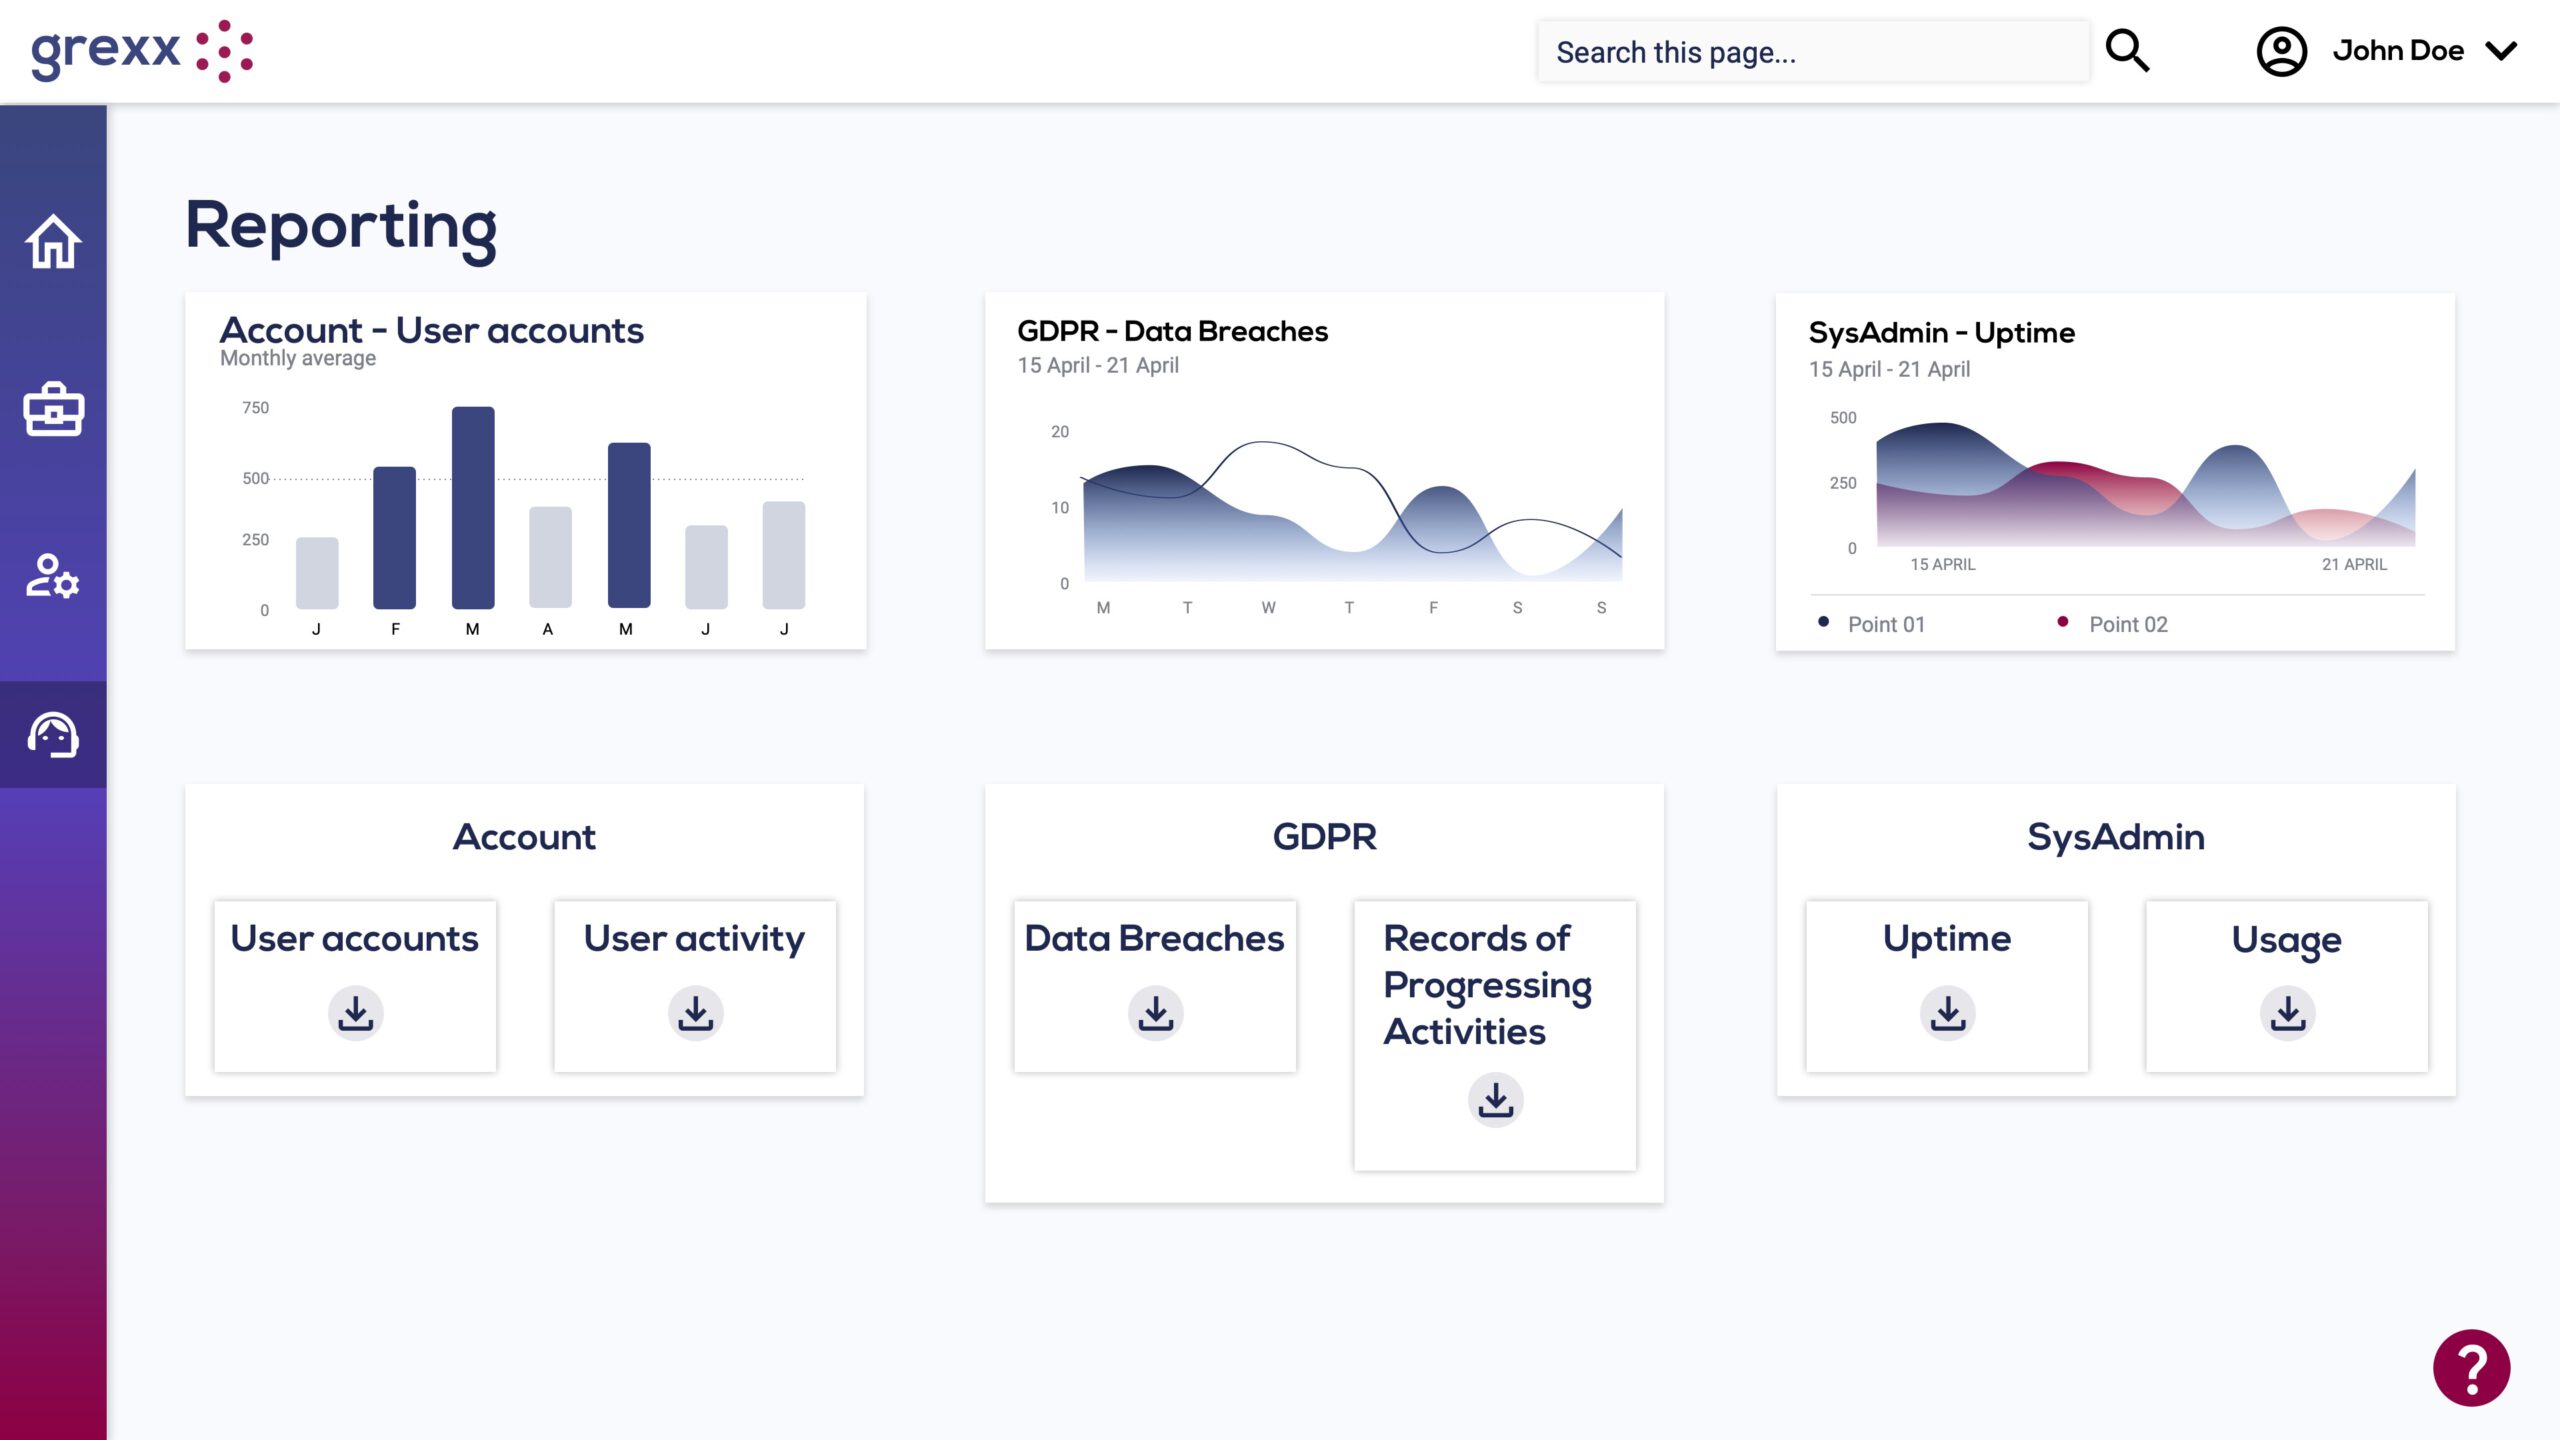Screen dimensions: 2560x1440
Task: Download the Usage report
Action: pos(2287,1013)
